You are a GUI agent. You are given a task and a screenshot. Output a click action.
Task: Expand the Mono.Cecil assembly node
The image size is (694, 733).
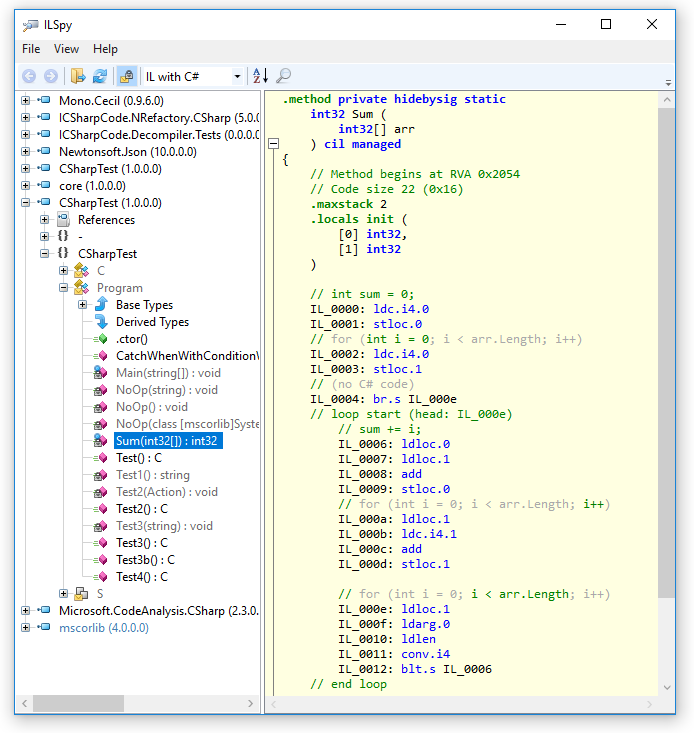click(x=26, y=100)
